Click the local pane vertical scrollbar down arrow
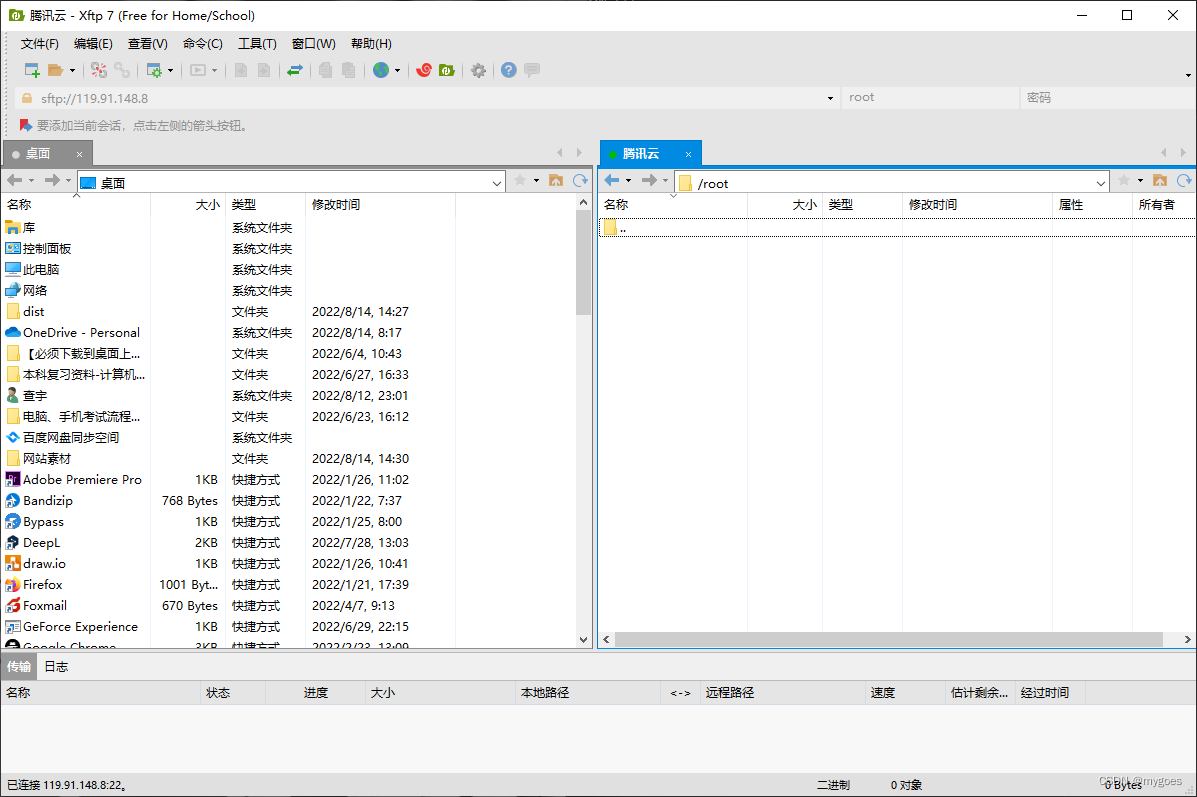Viewport: 1197px width, 797px height. tap(583, 640)
